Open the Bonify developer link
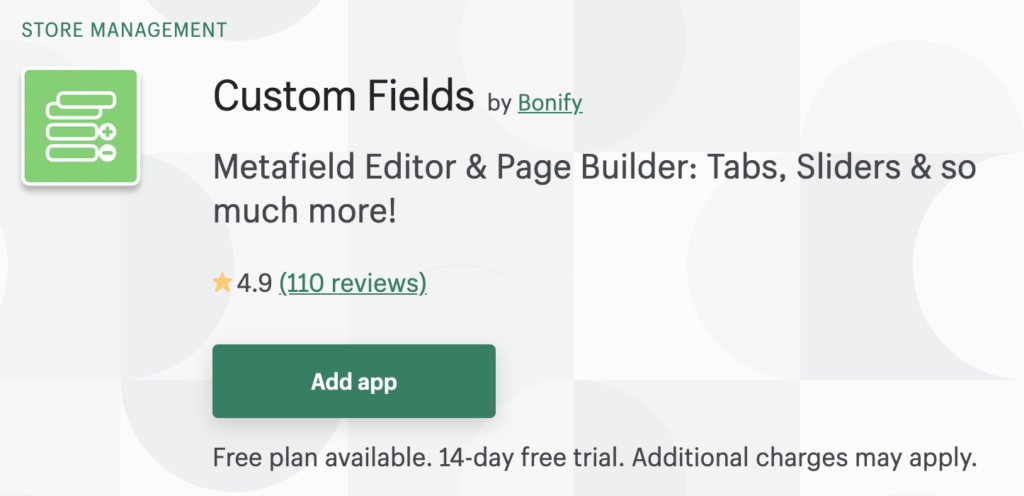Viewport: 1024px width, 496px height. (x=550, y=102)
